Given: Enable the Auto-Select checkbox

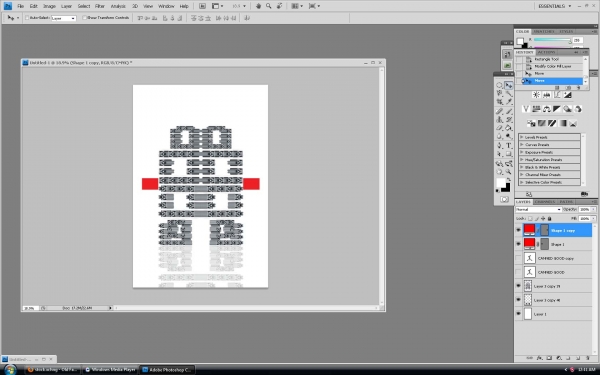Looking at the screenshot, I should click(x=27, y=18).
